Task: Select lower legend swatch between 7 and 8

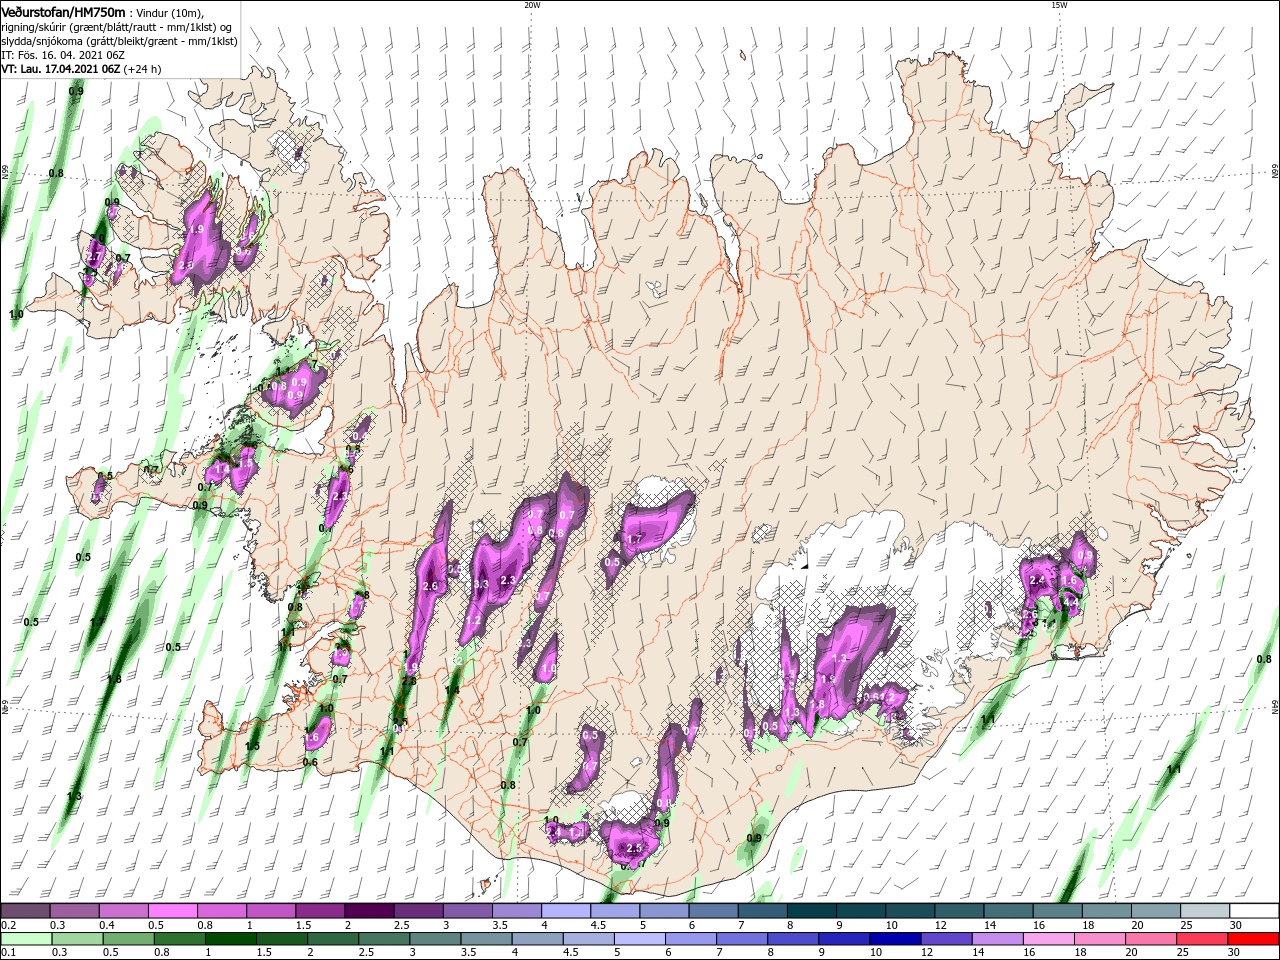Action: [x=743, y=938]
